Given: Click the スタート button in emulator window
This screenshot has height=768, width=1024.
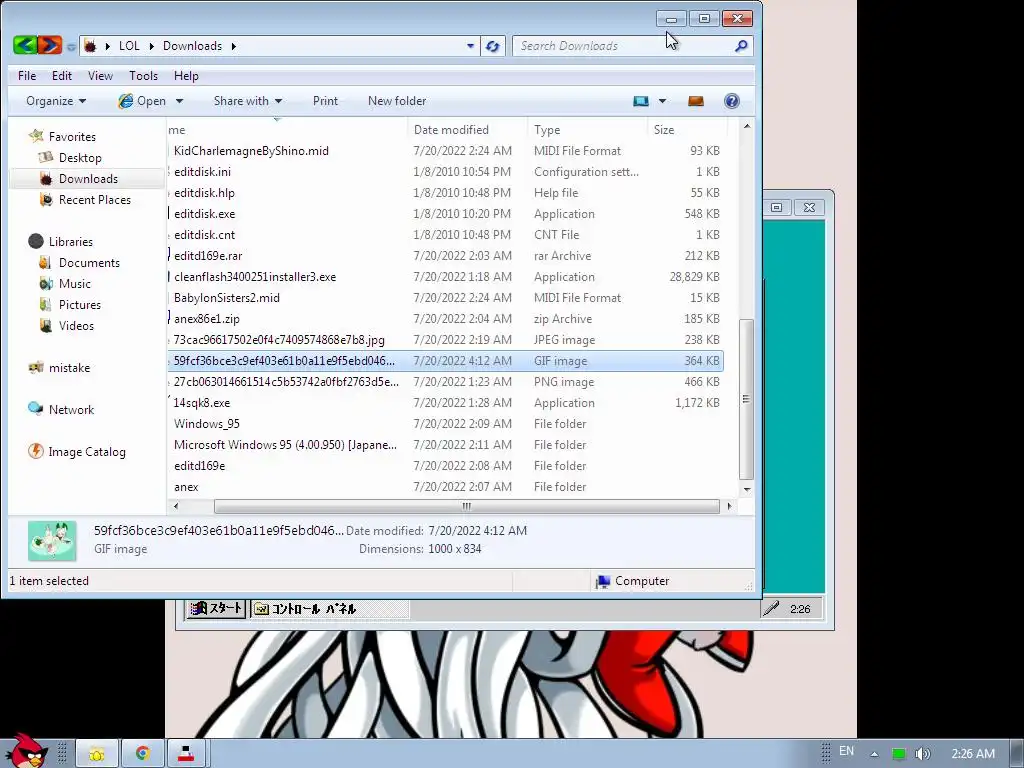Looking at the screenshot, I should [216, 609].
